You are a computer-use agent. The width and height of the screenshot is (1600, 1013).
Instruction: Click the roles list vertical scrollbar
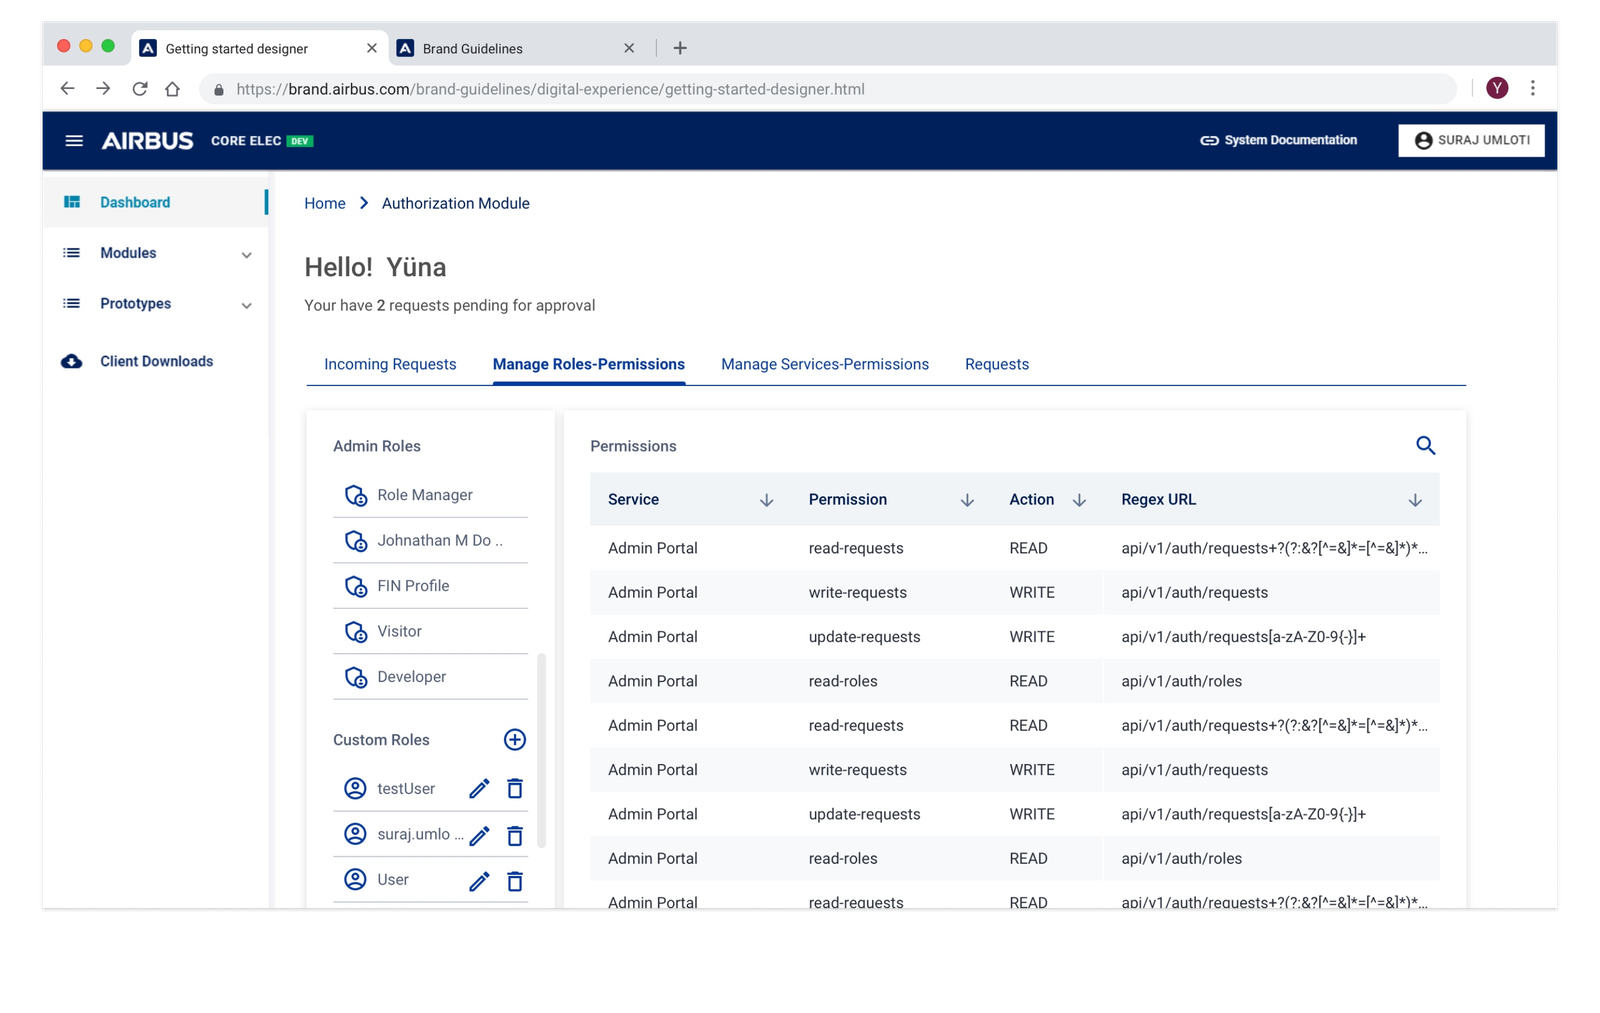coord(542,750)
